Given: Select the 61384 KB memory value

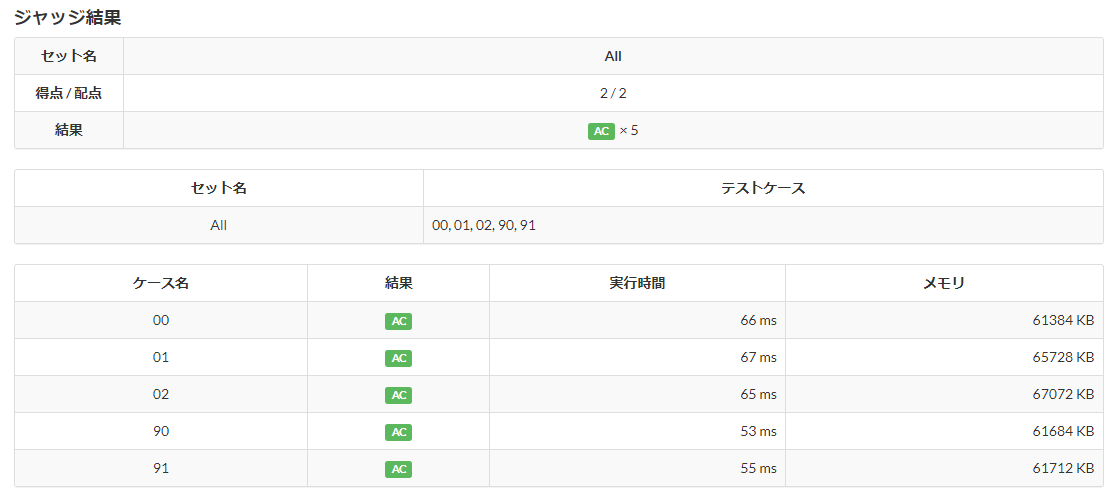Looking at the screenshot, I should pos(1063,320).
